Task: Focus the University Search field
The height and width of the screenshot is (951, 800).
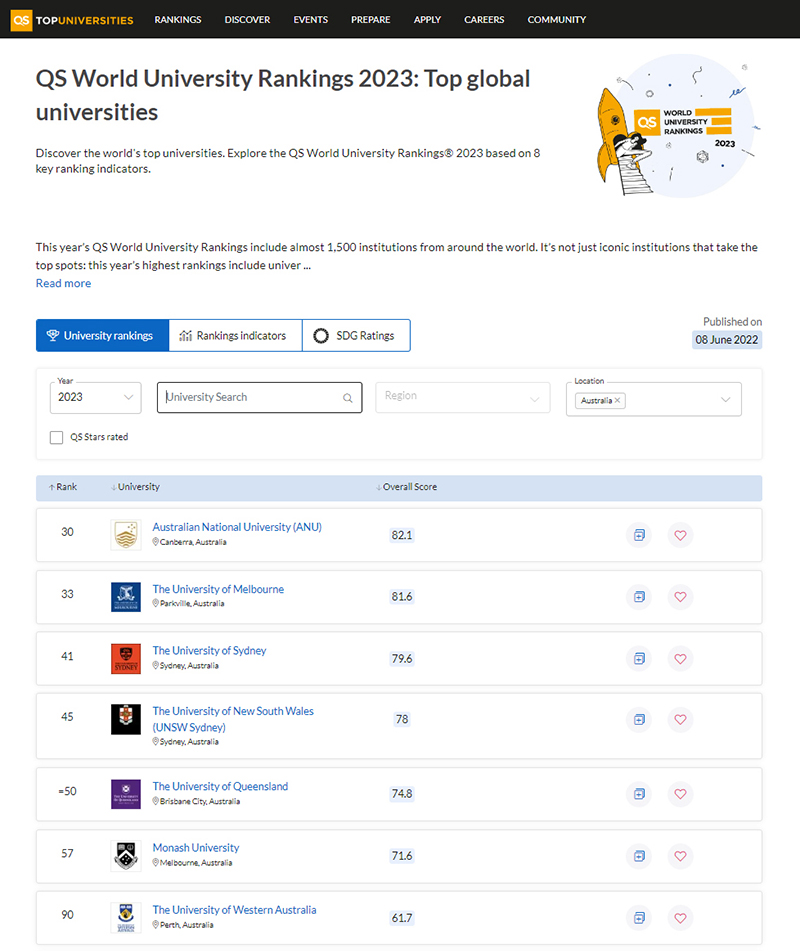Action: (x=260, y=397)
